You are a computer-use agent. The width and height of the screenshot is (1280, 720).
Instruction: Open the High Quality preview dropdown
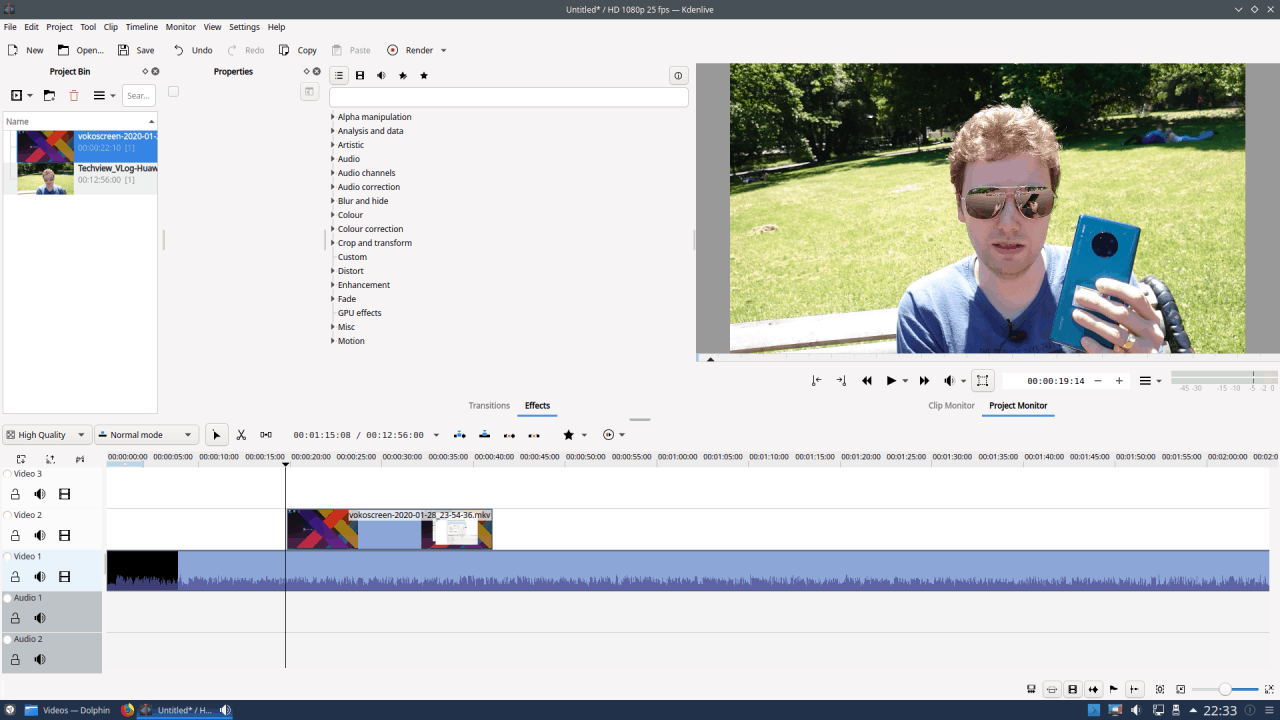46,435
